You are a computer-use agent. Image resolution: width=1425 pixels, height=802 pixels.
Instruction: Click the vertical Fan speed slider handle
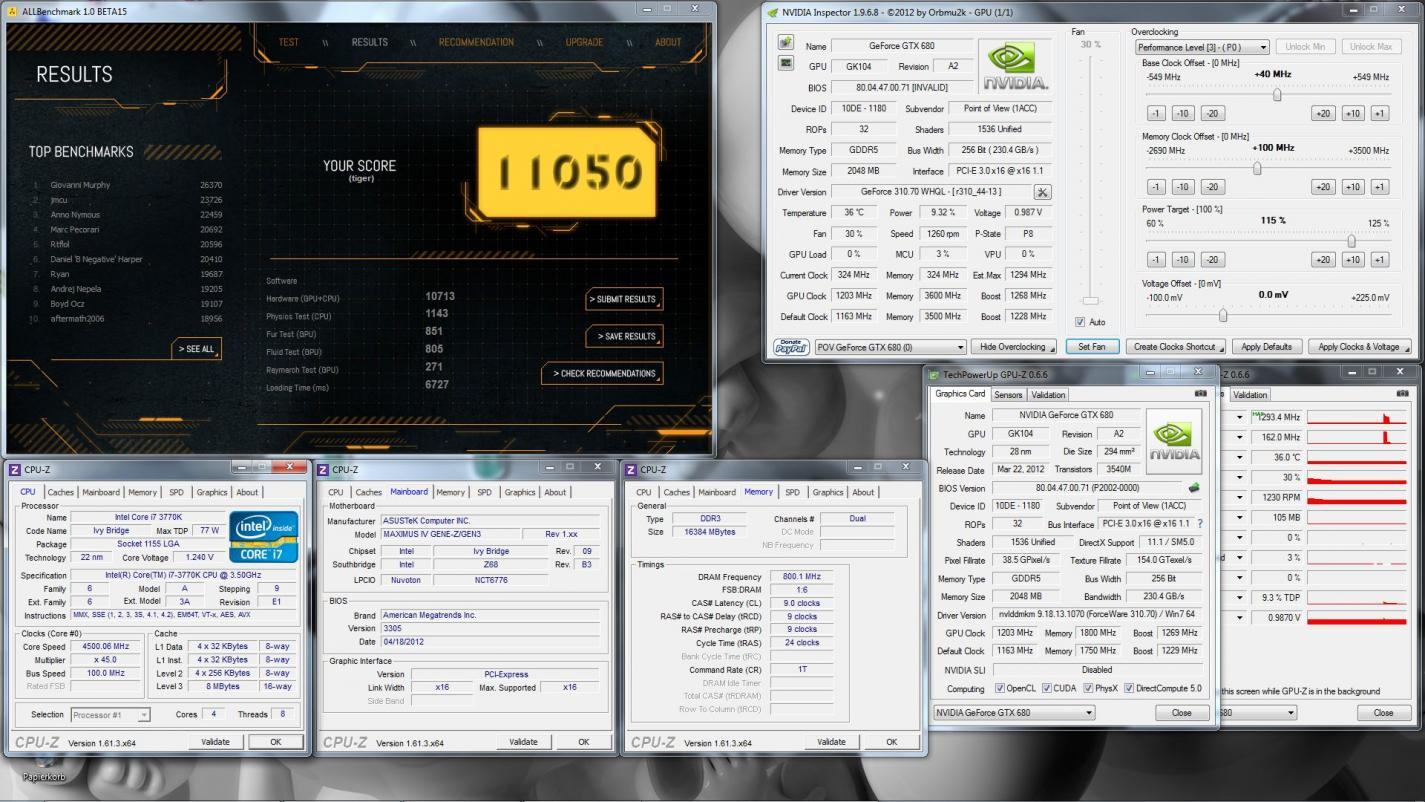click(x=1091, y=301)
